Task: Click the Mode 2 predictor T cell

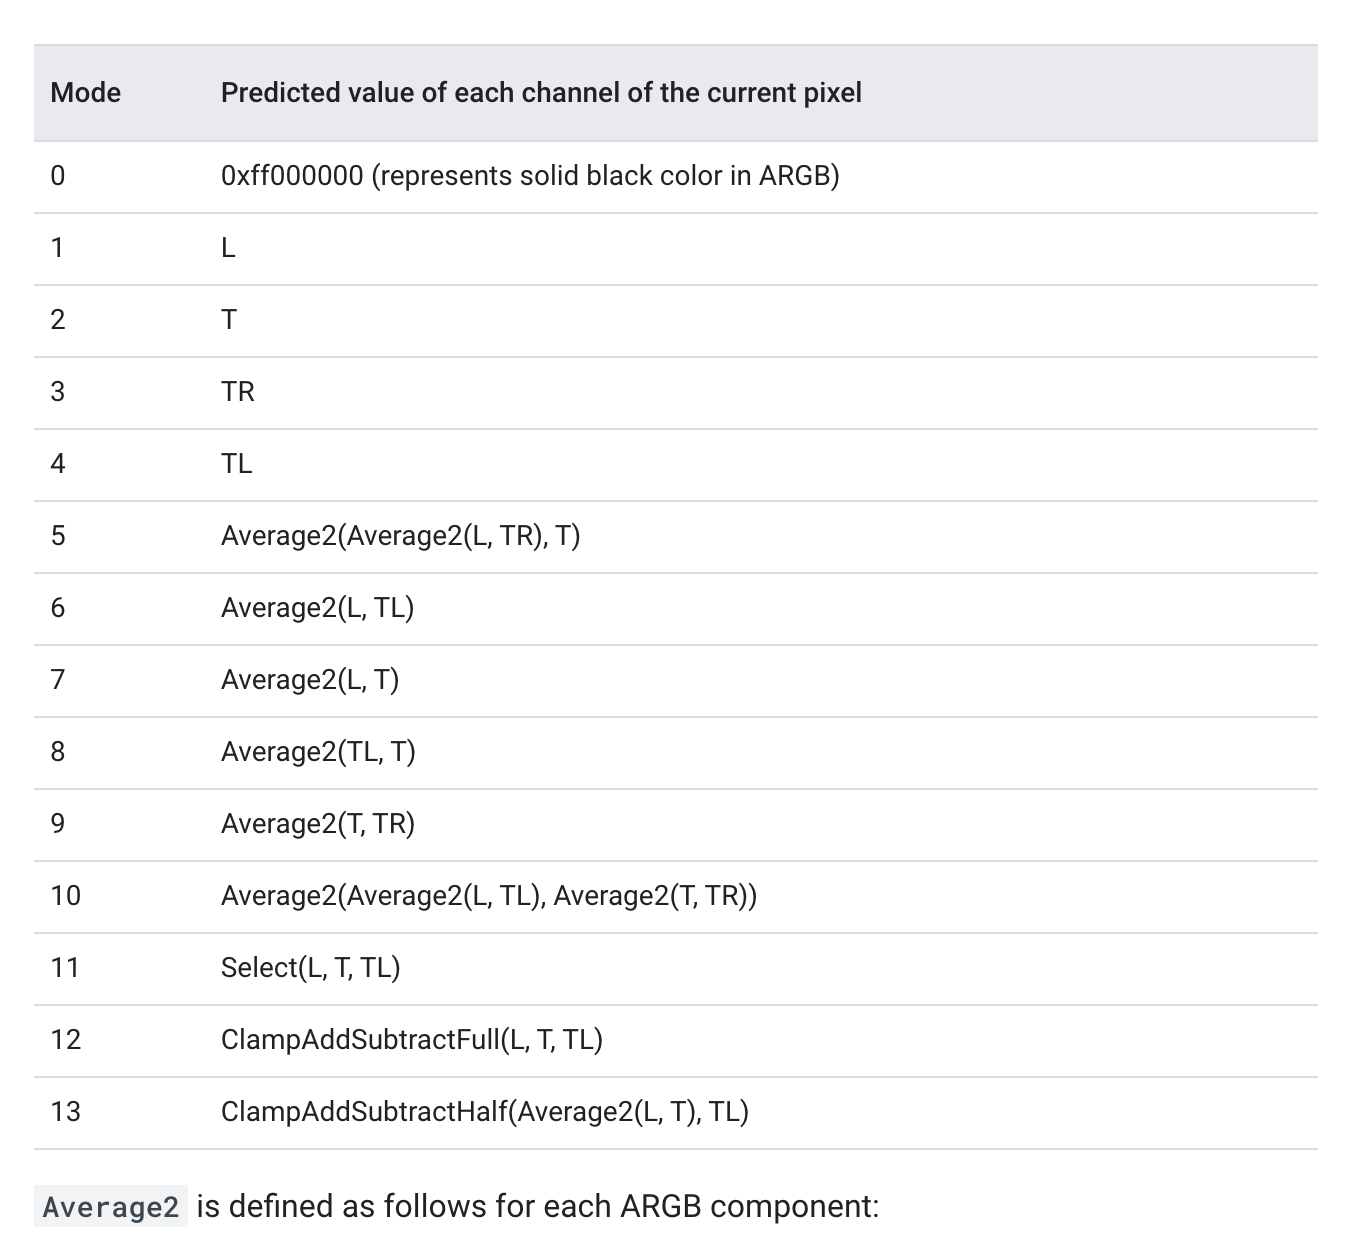Action: (229, 320)
